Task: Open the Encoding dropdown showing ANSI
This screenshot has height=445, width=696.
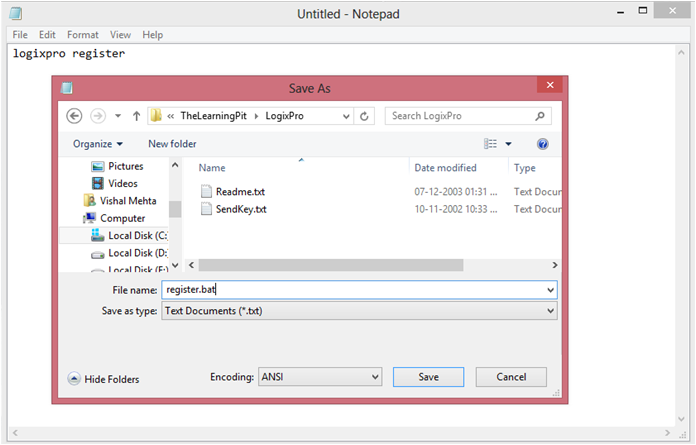Action: point(320,377)
